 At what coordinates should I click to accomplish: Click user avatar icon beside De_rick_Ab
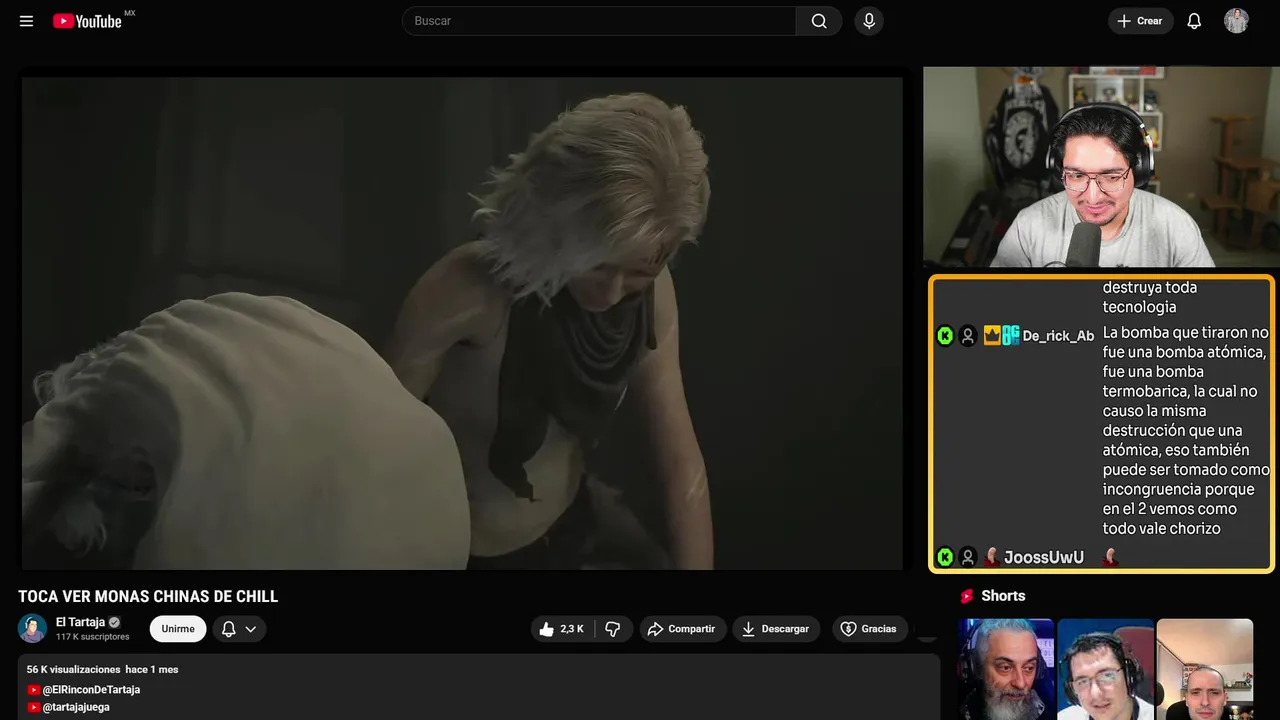click(x=968, y=336)
